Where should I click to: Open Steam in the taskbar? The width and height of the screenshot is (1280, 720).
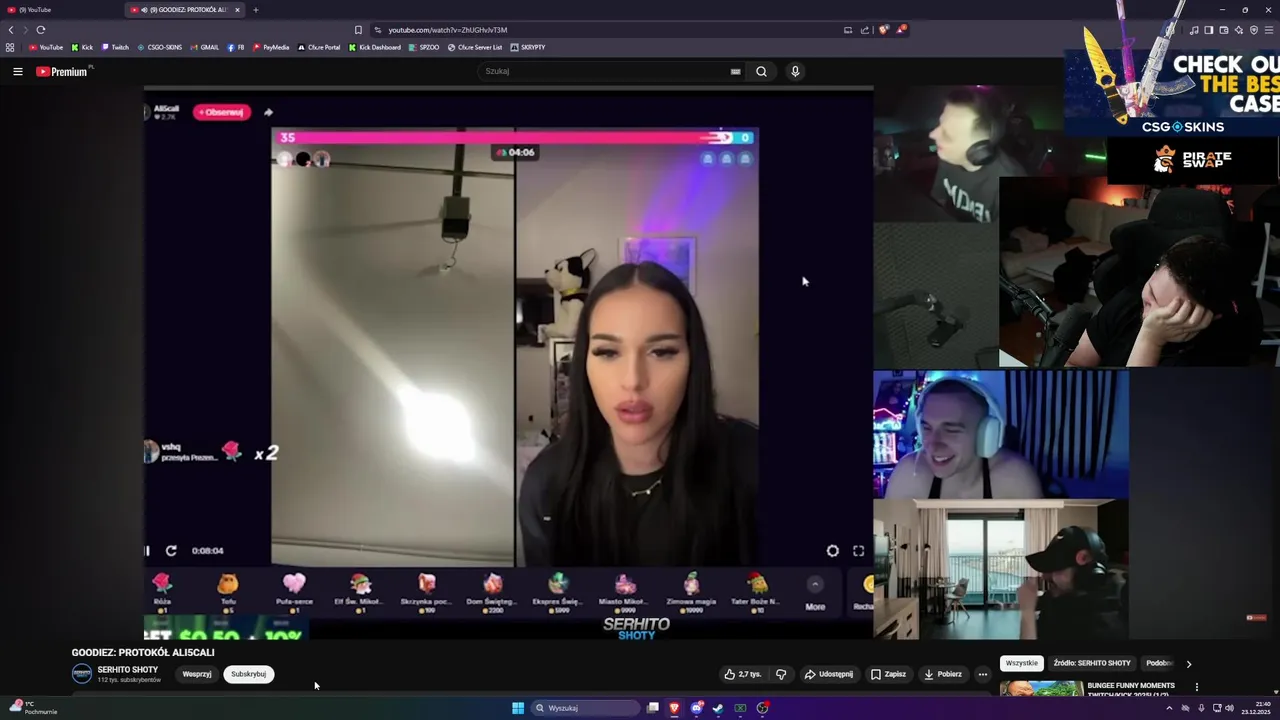coord(718,708)
